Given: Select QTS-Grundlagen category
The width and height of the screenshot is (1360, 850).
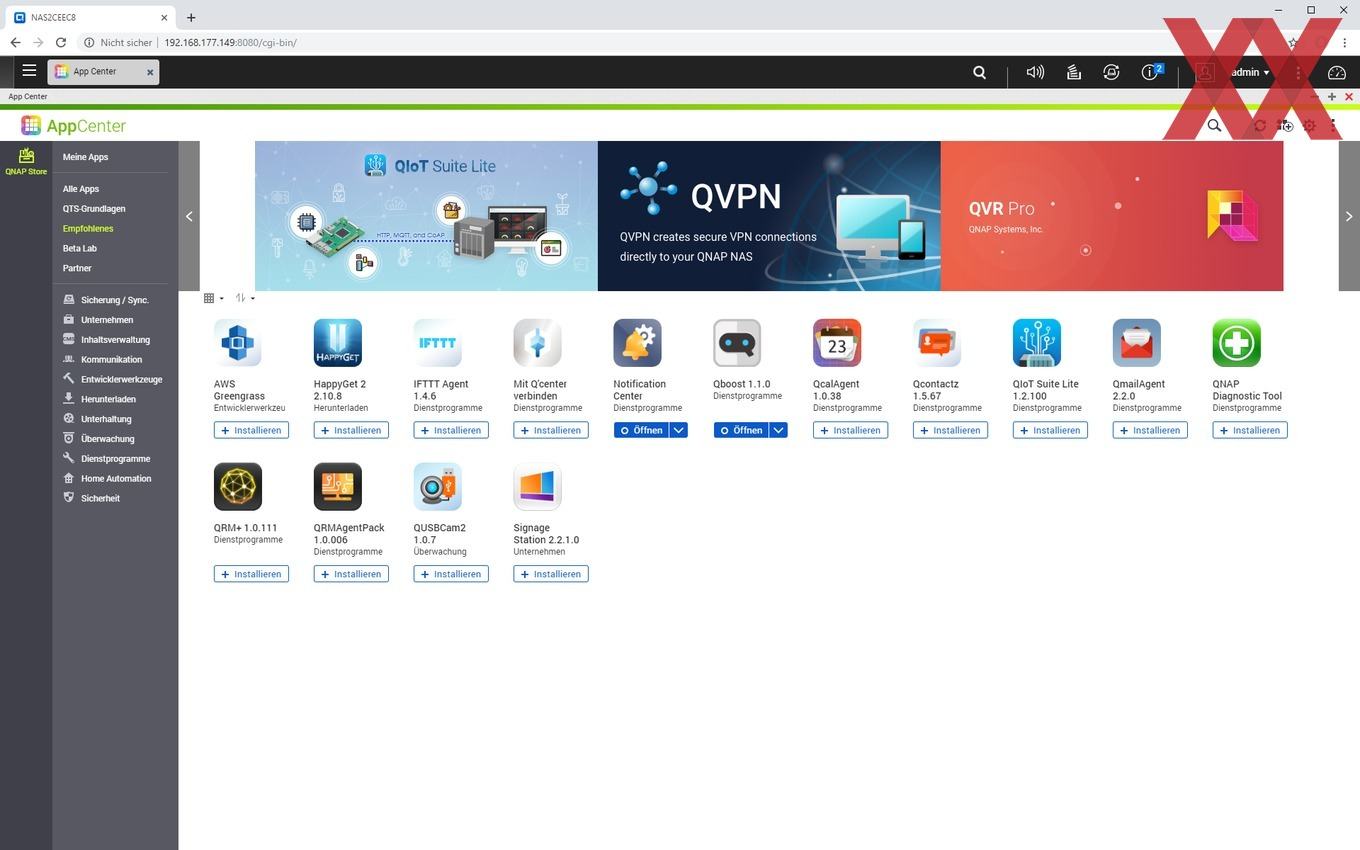Looking at the screenshot, I should tap(94, 209).
